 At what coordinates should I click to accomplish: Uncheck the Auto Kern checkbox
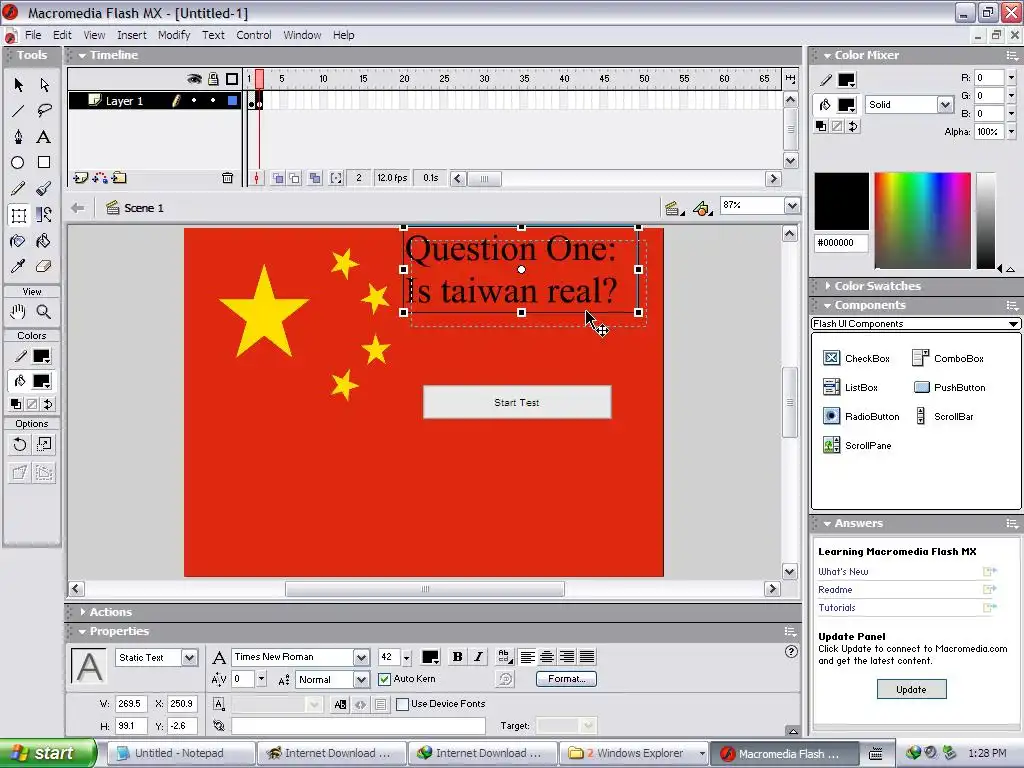(385, 679)
